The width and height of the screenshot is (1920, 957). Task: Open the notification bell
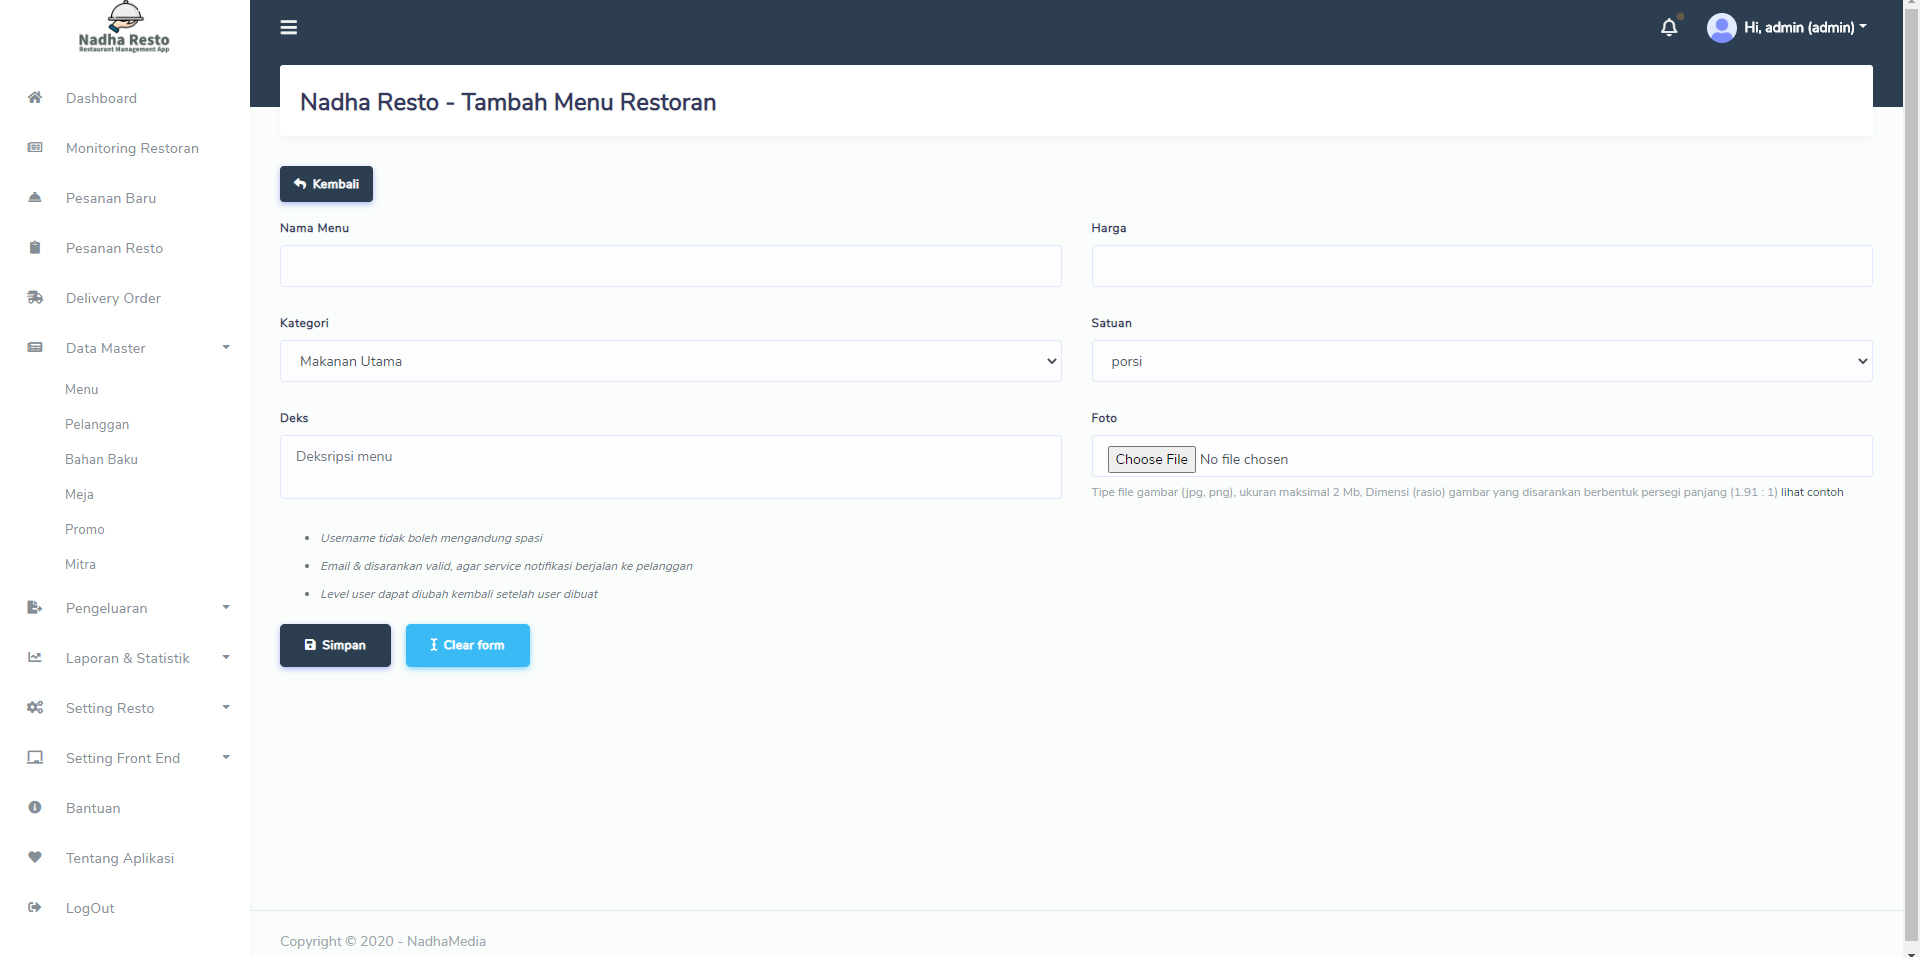pos(1669,27)
